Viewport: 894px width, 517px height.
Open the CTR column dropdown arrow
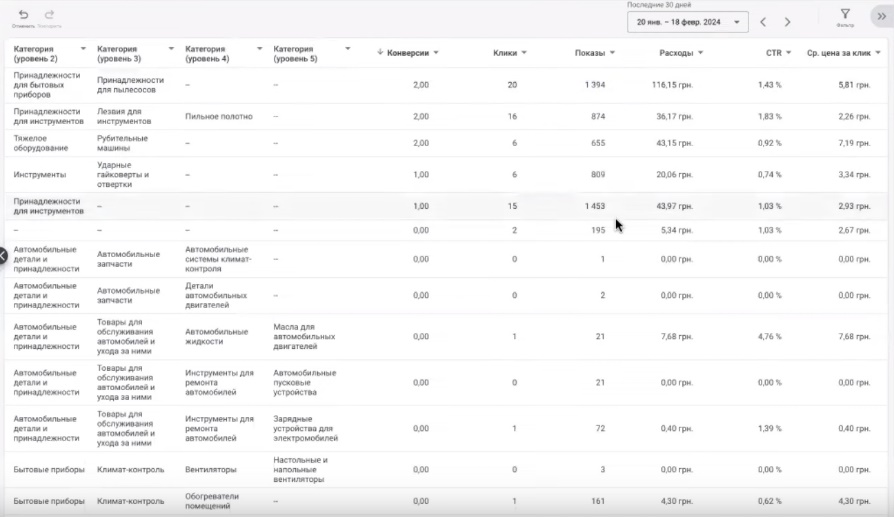point(788,52)
